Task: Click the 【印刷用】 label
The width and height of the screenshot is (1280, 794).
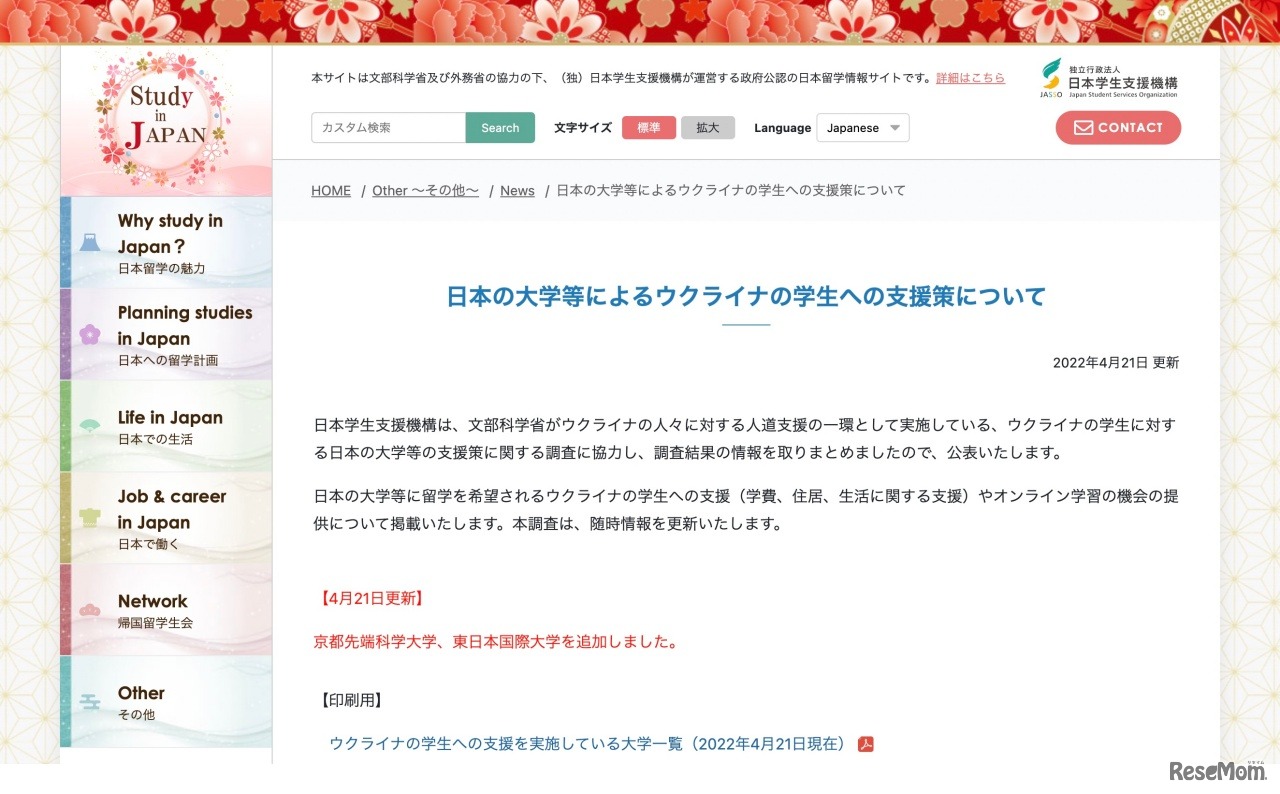Action: (351, 700)
